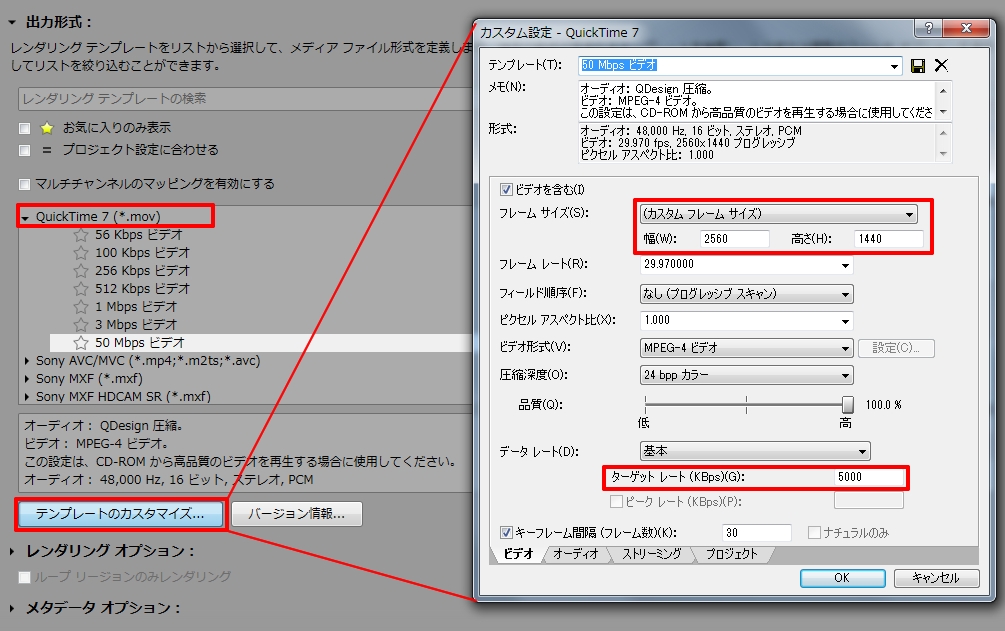Toggle ピーク レート (KBps) checkbox
1005x631 pixels.
coord(617,501)
